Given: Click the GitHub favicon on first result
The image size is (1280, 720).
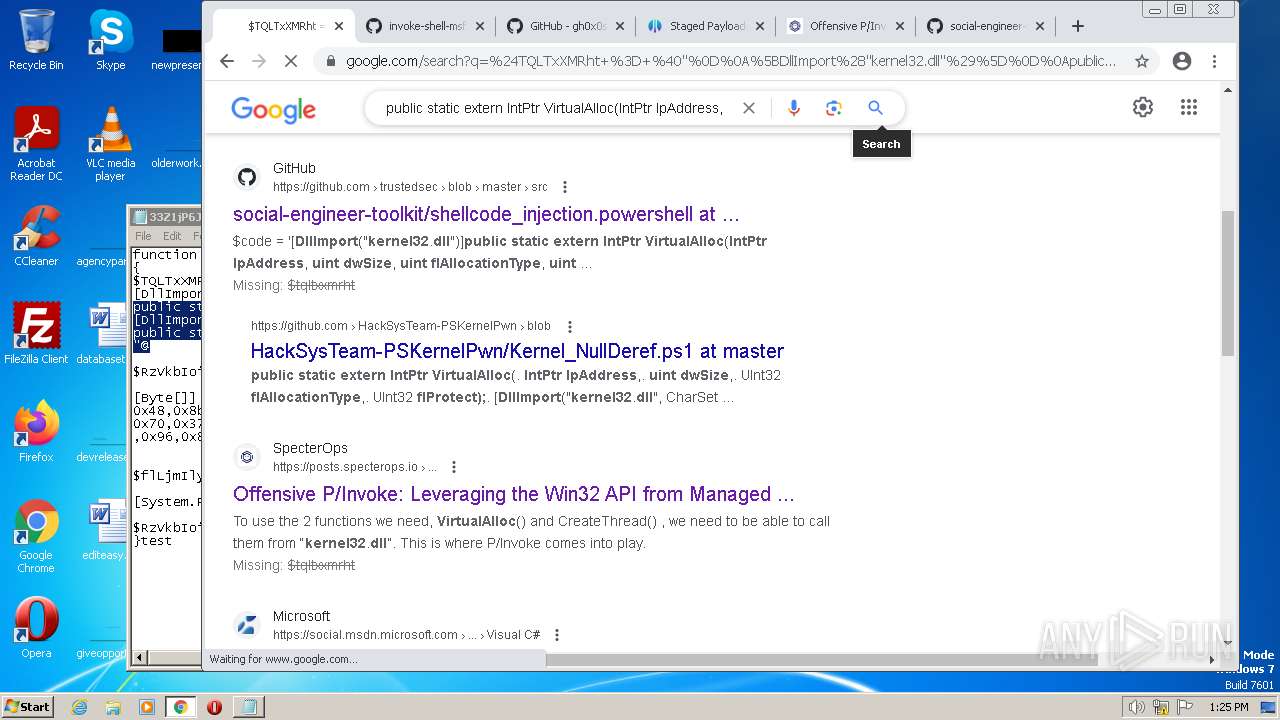Looking at the screenshot, I should pos(247,177).
